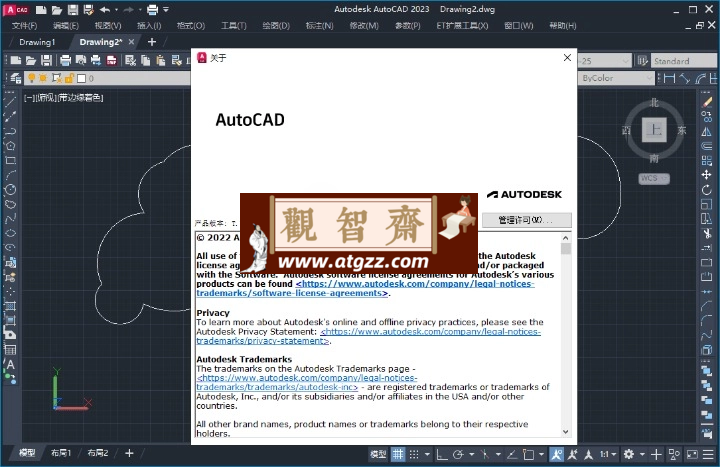Open the Standard style dropdown
The image size is (720, 467).
pyautogui.click(x=684, y=61)
